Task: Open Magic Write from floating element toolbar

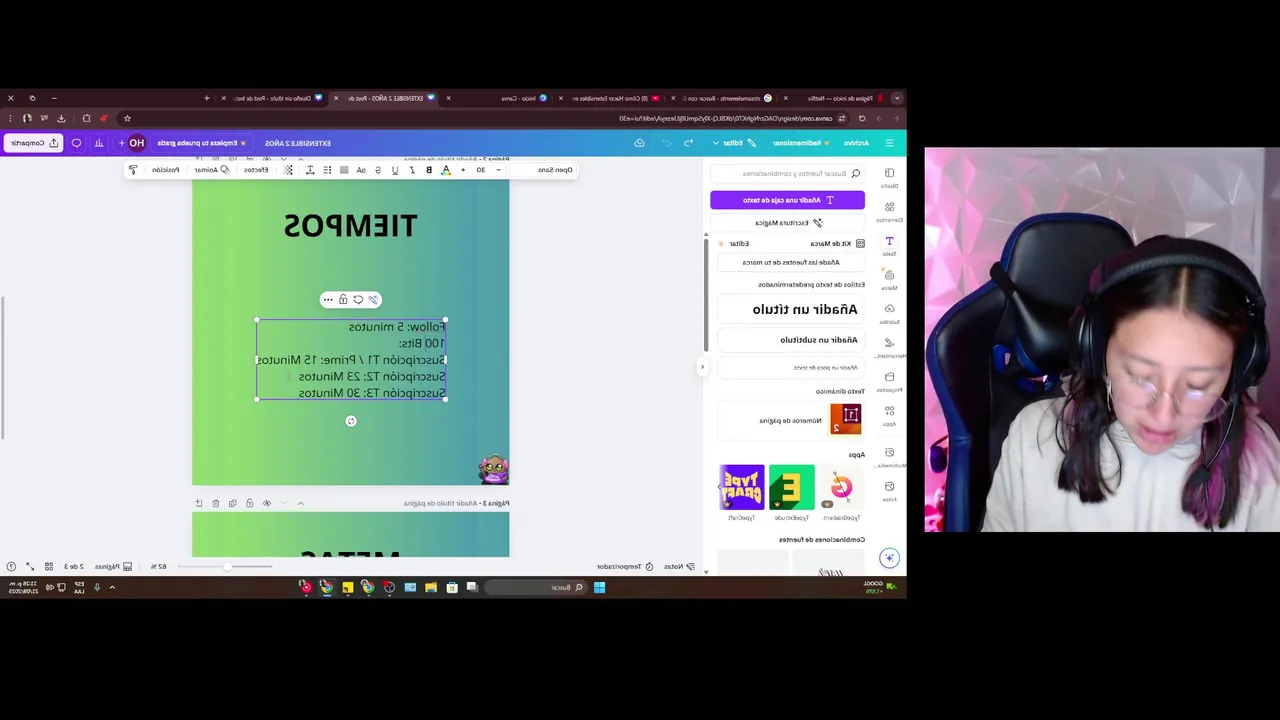Action: pyautogui.click(x=373, y=299)
